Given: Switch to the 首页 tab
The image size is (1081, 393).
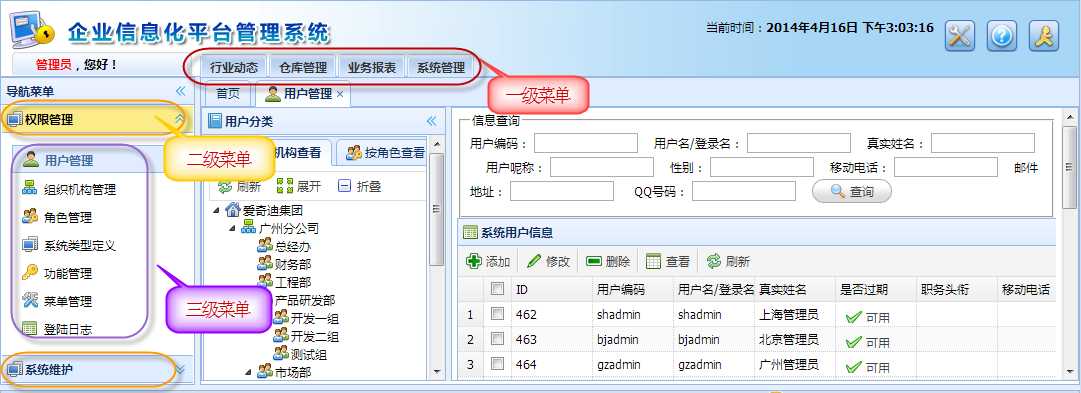Looking at the screenshot, I should (228, 94).
